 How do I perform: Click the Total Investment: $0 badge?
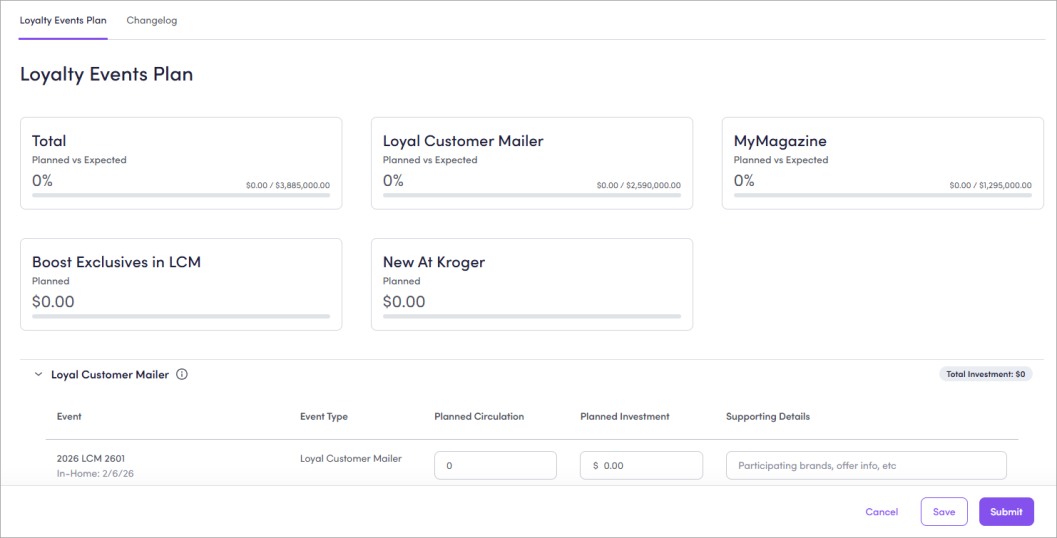(x=985, y=374)
